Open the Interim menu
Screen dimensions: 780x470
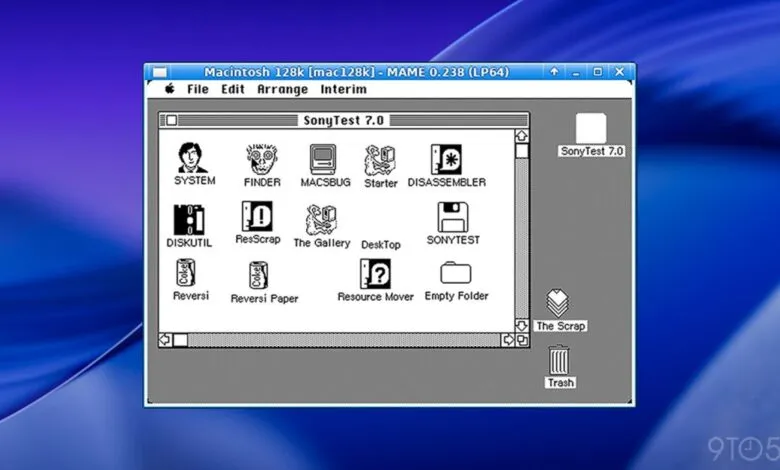point(343,90)
